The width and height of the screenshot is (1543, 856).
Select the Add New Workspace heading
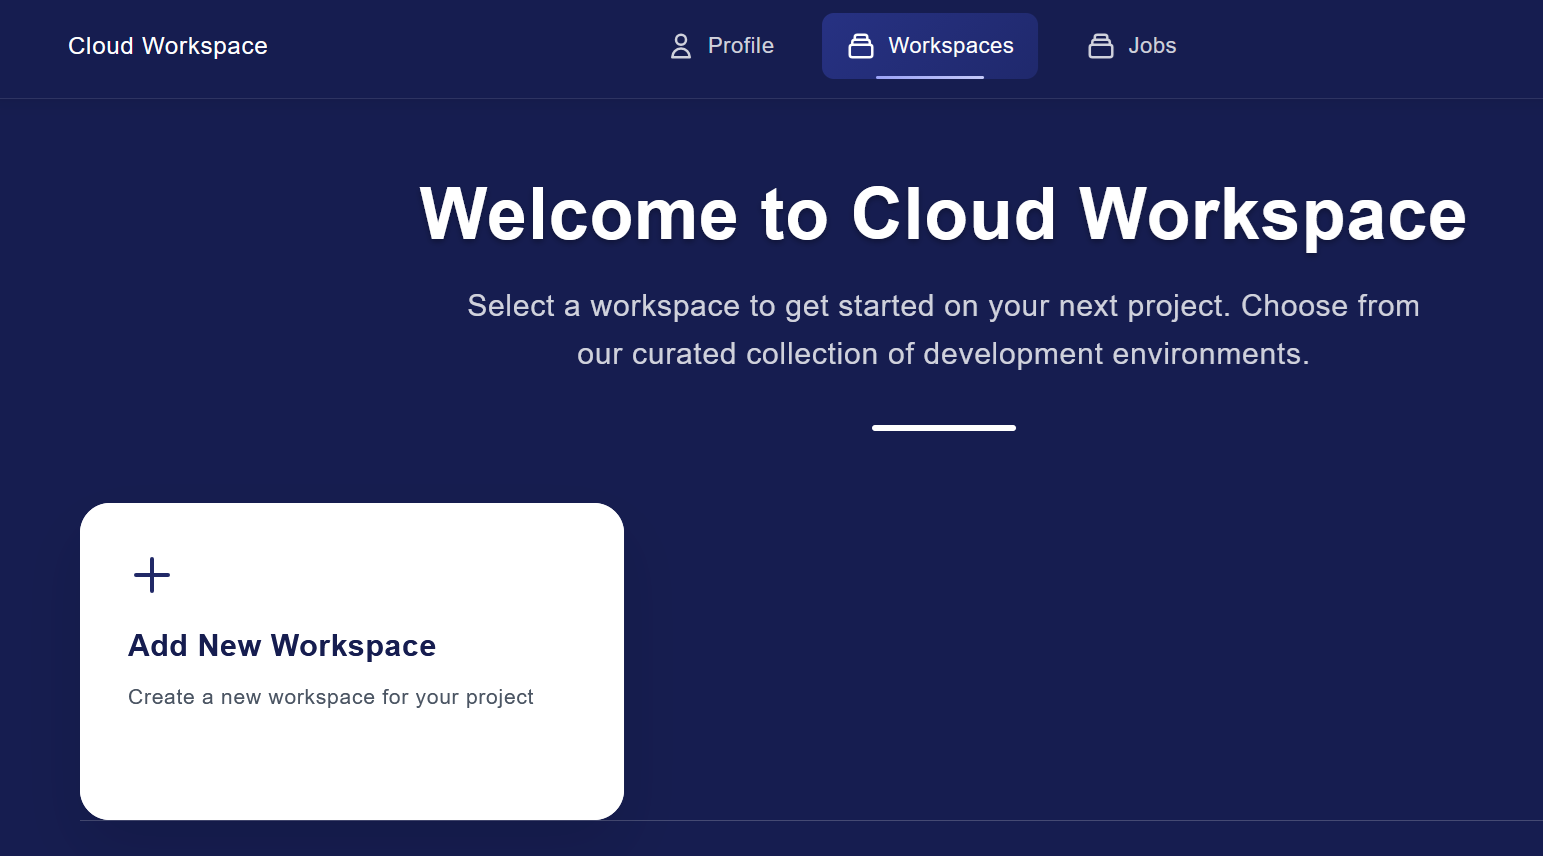point(282,646)
